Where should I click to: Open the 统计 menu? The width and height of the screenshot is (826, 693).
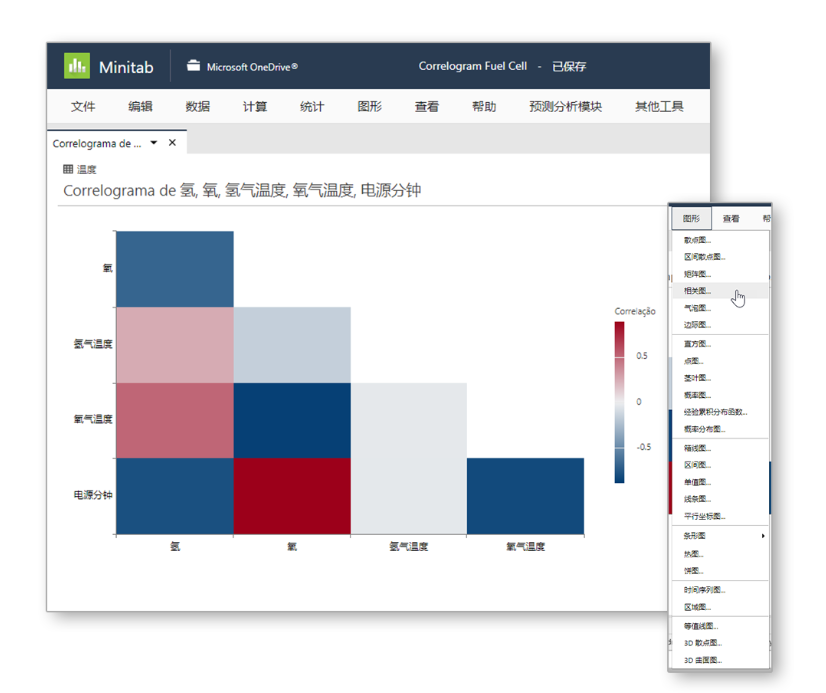[312, 107]
